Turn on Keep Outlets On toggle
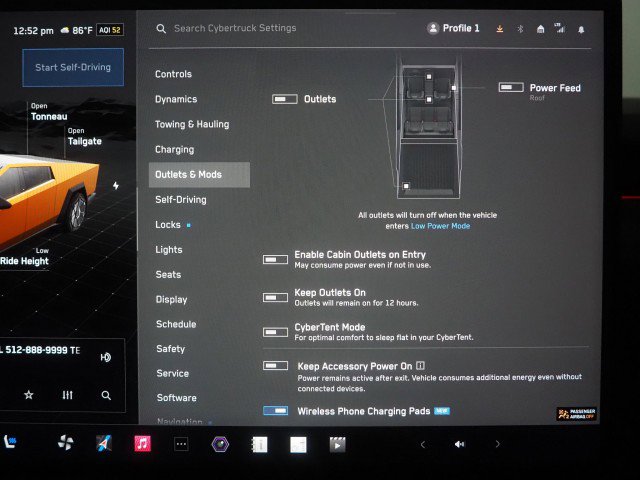The width and height of the screenshot is (640, 480). coord(275,298)
